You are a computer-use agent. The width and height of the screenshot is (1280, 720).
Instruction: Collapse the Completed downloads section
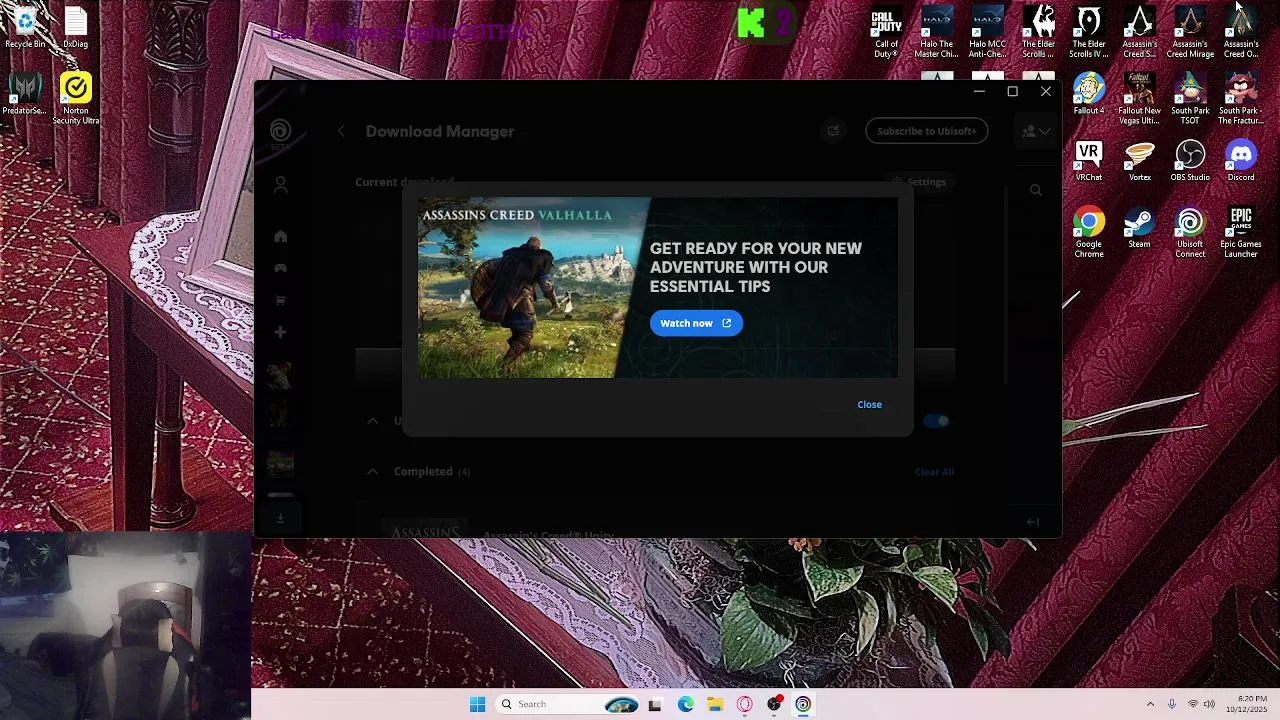372,471
